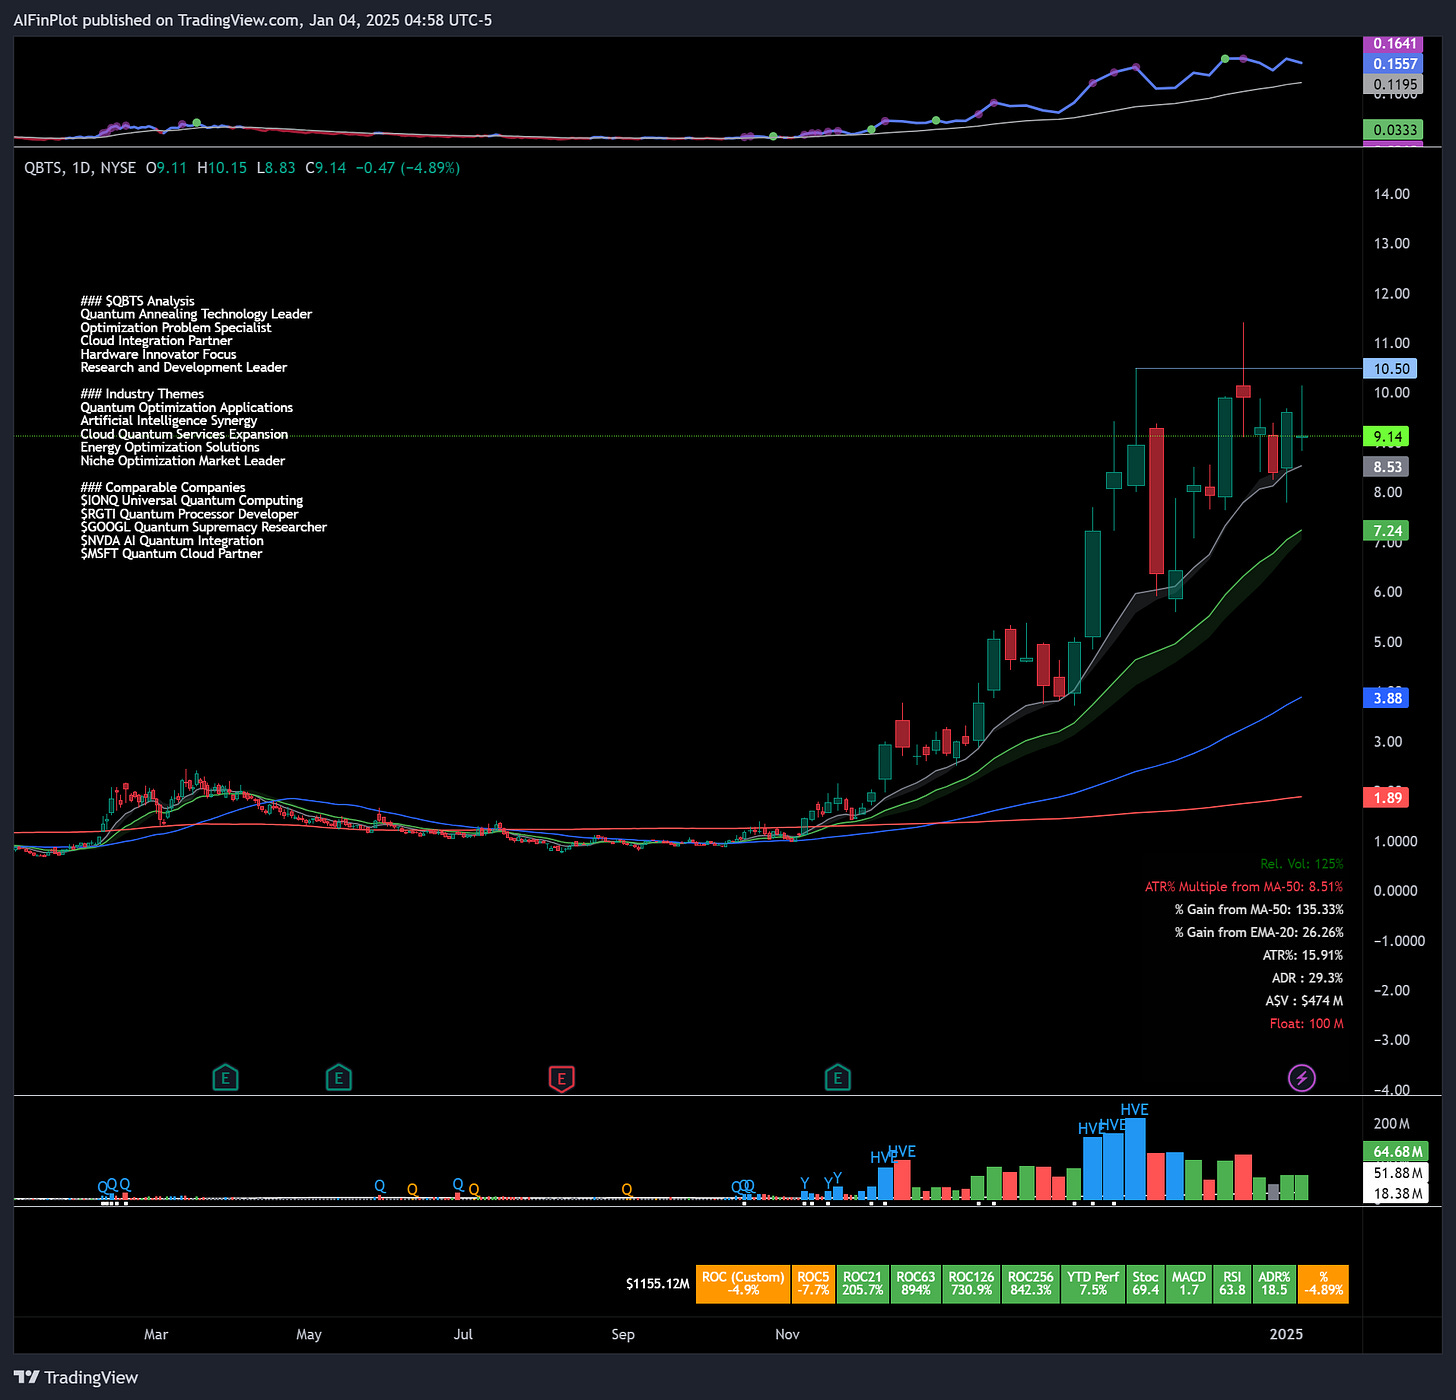The height and width of the screenshot is (1400, 1456).
Task: Click the YTD Perf 7.5% cell
Action: click(1093, 1284)
